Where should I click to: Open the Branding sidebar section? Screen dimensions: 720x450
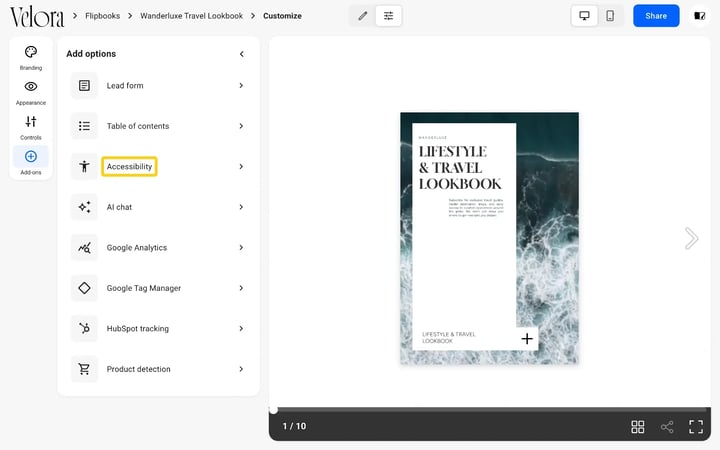click(x=31, y=58)
